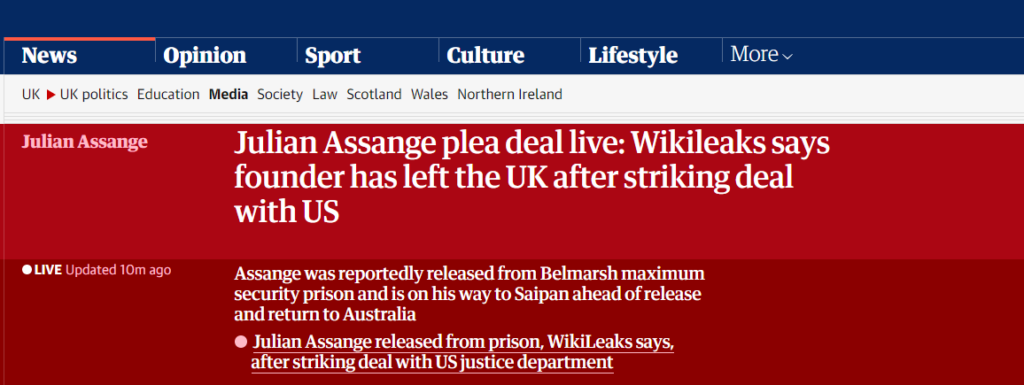
Task: Open the Society subsection
Action: [x=280, y=95]
